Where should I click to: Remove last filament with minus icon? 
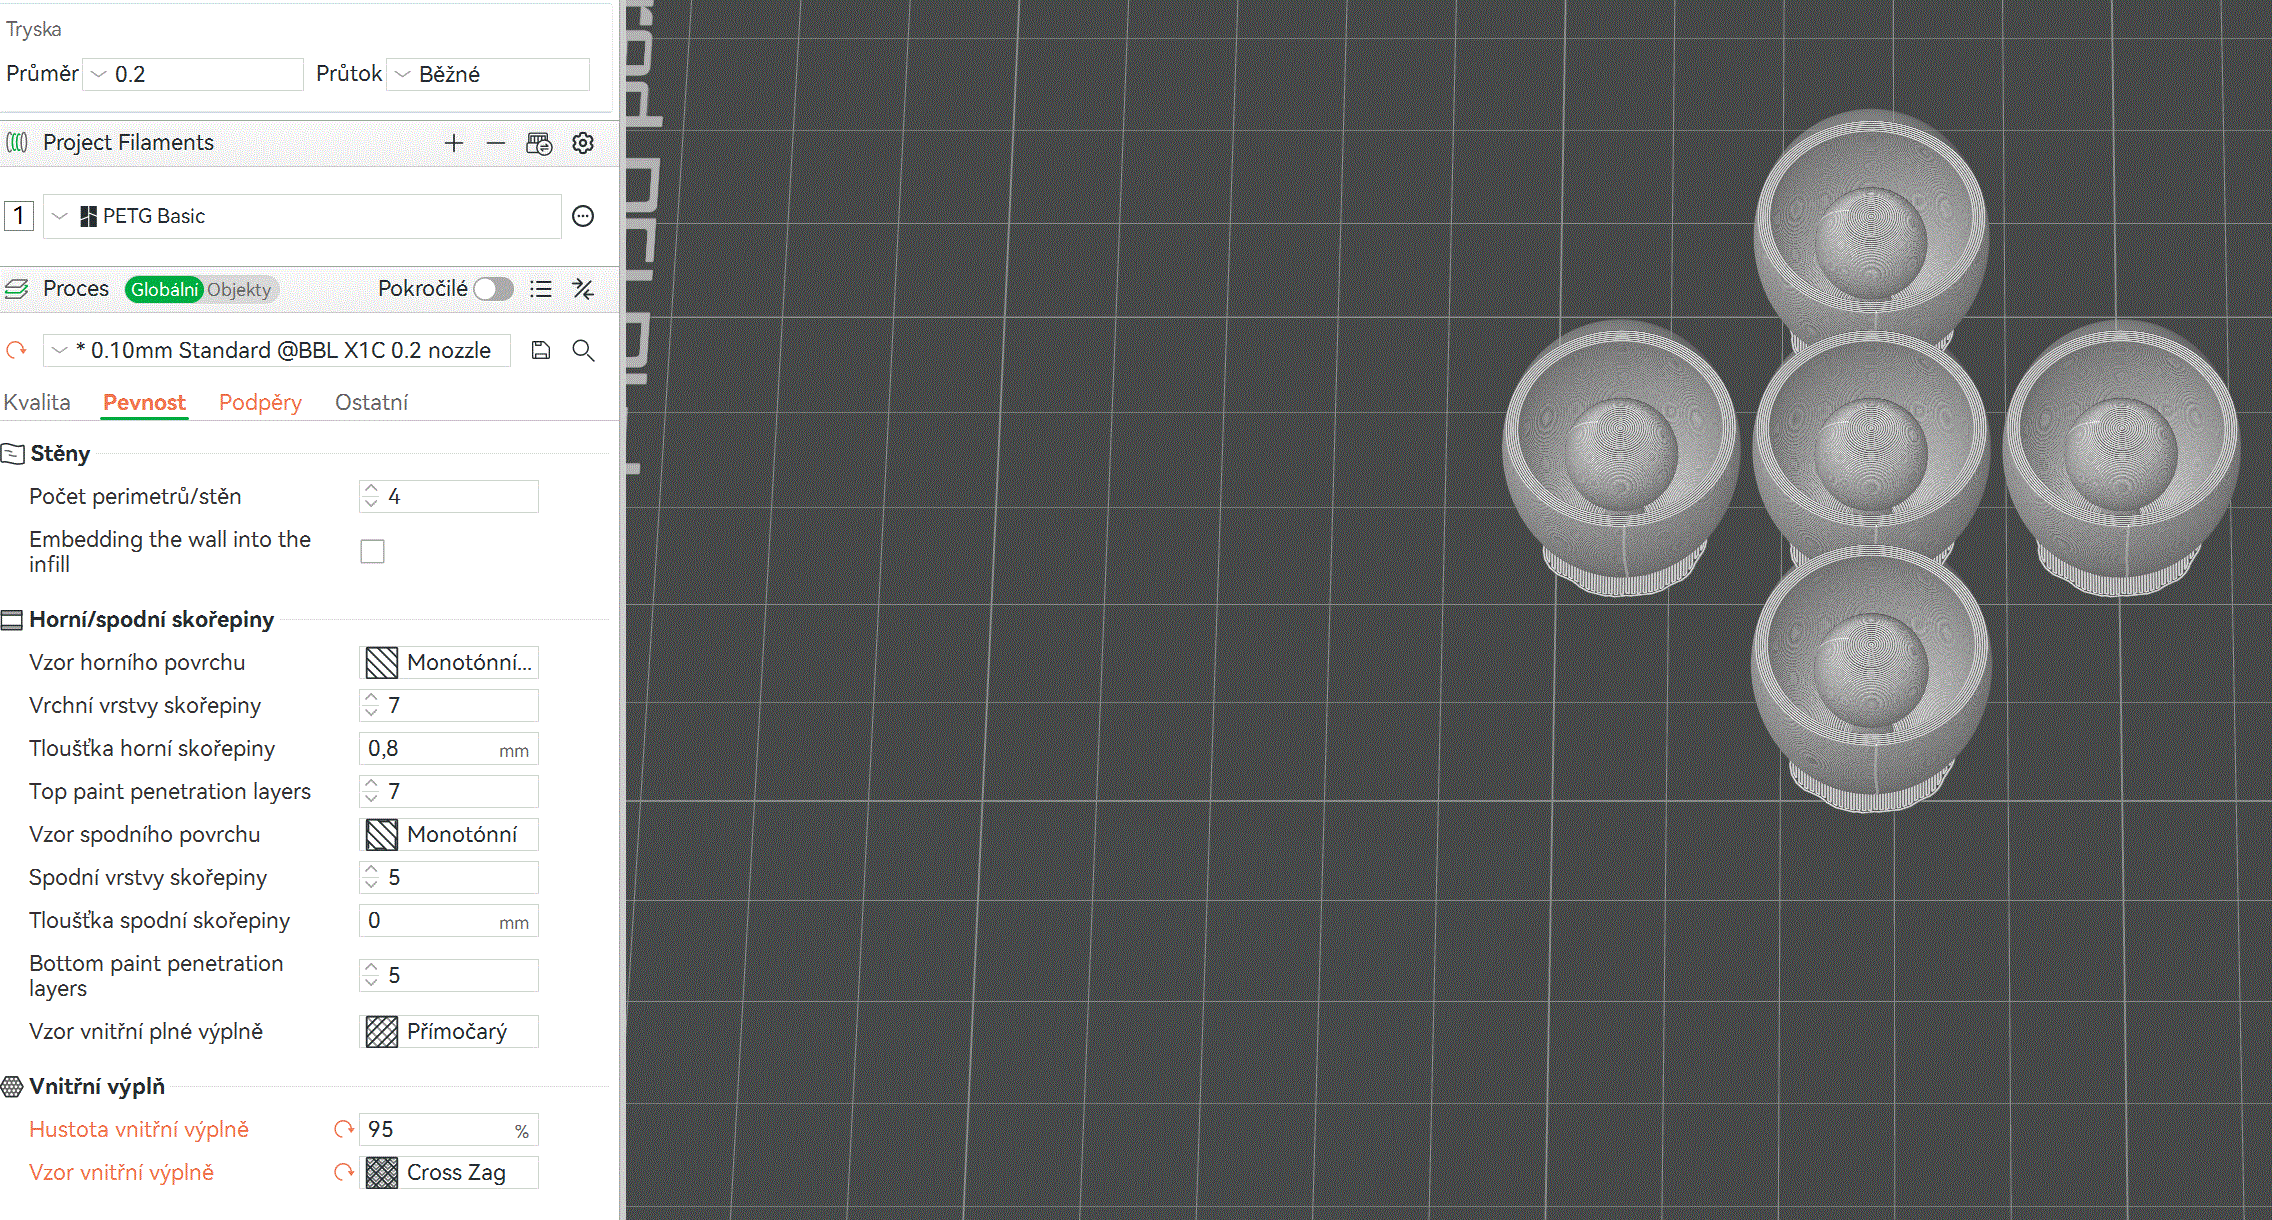pyautogui.click(x=496, y=143)
